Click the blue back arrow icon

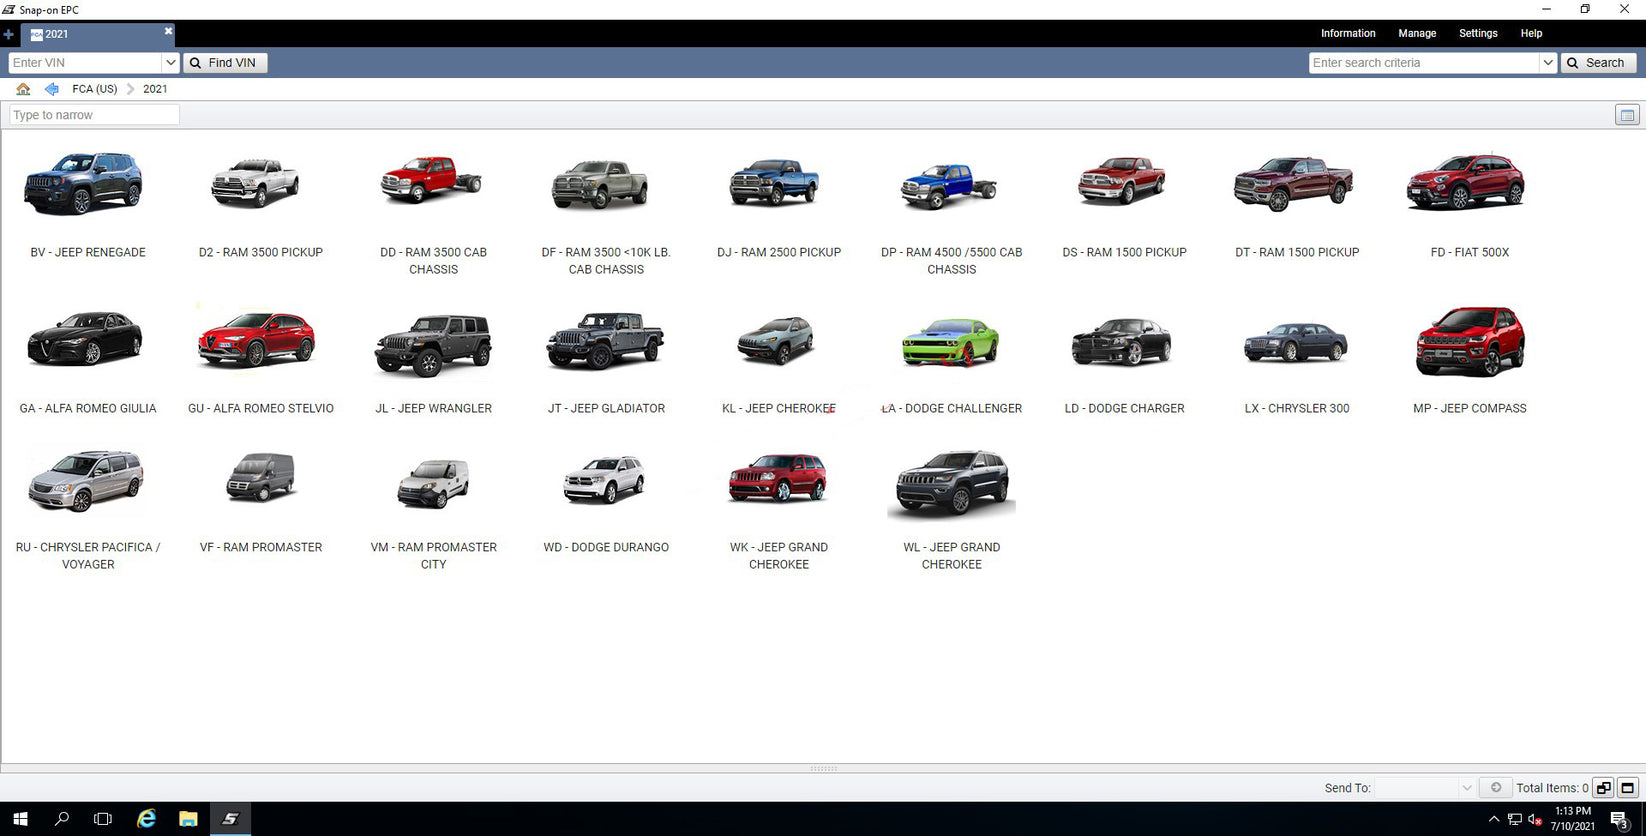pyautogui.click(x=51, y=89)
